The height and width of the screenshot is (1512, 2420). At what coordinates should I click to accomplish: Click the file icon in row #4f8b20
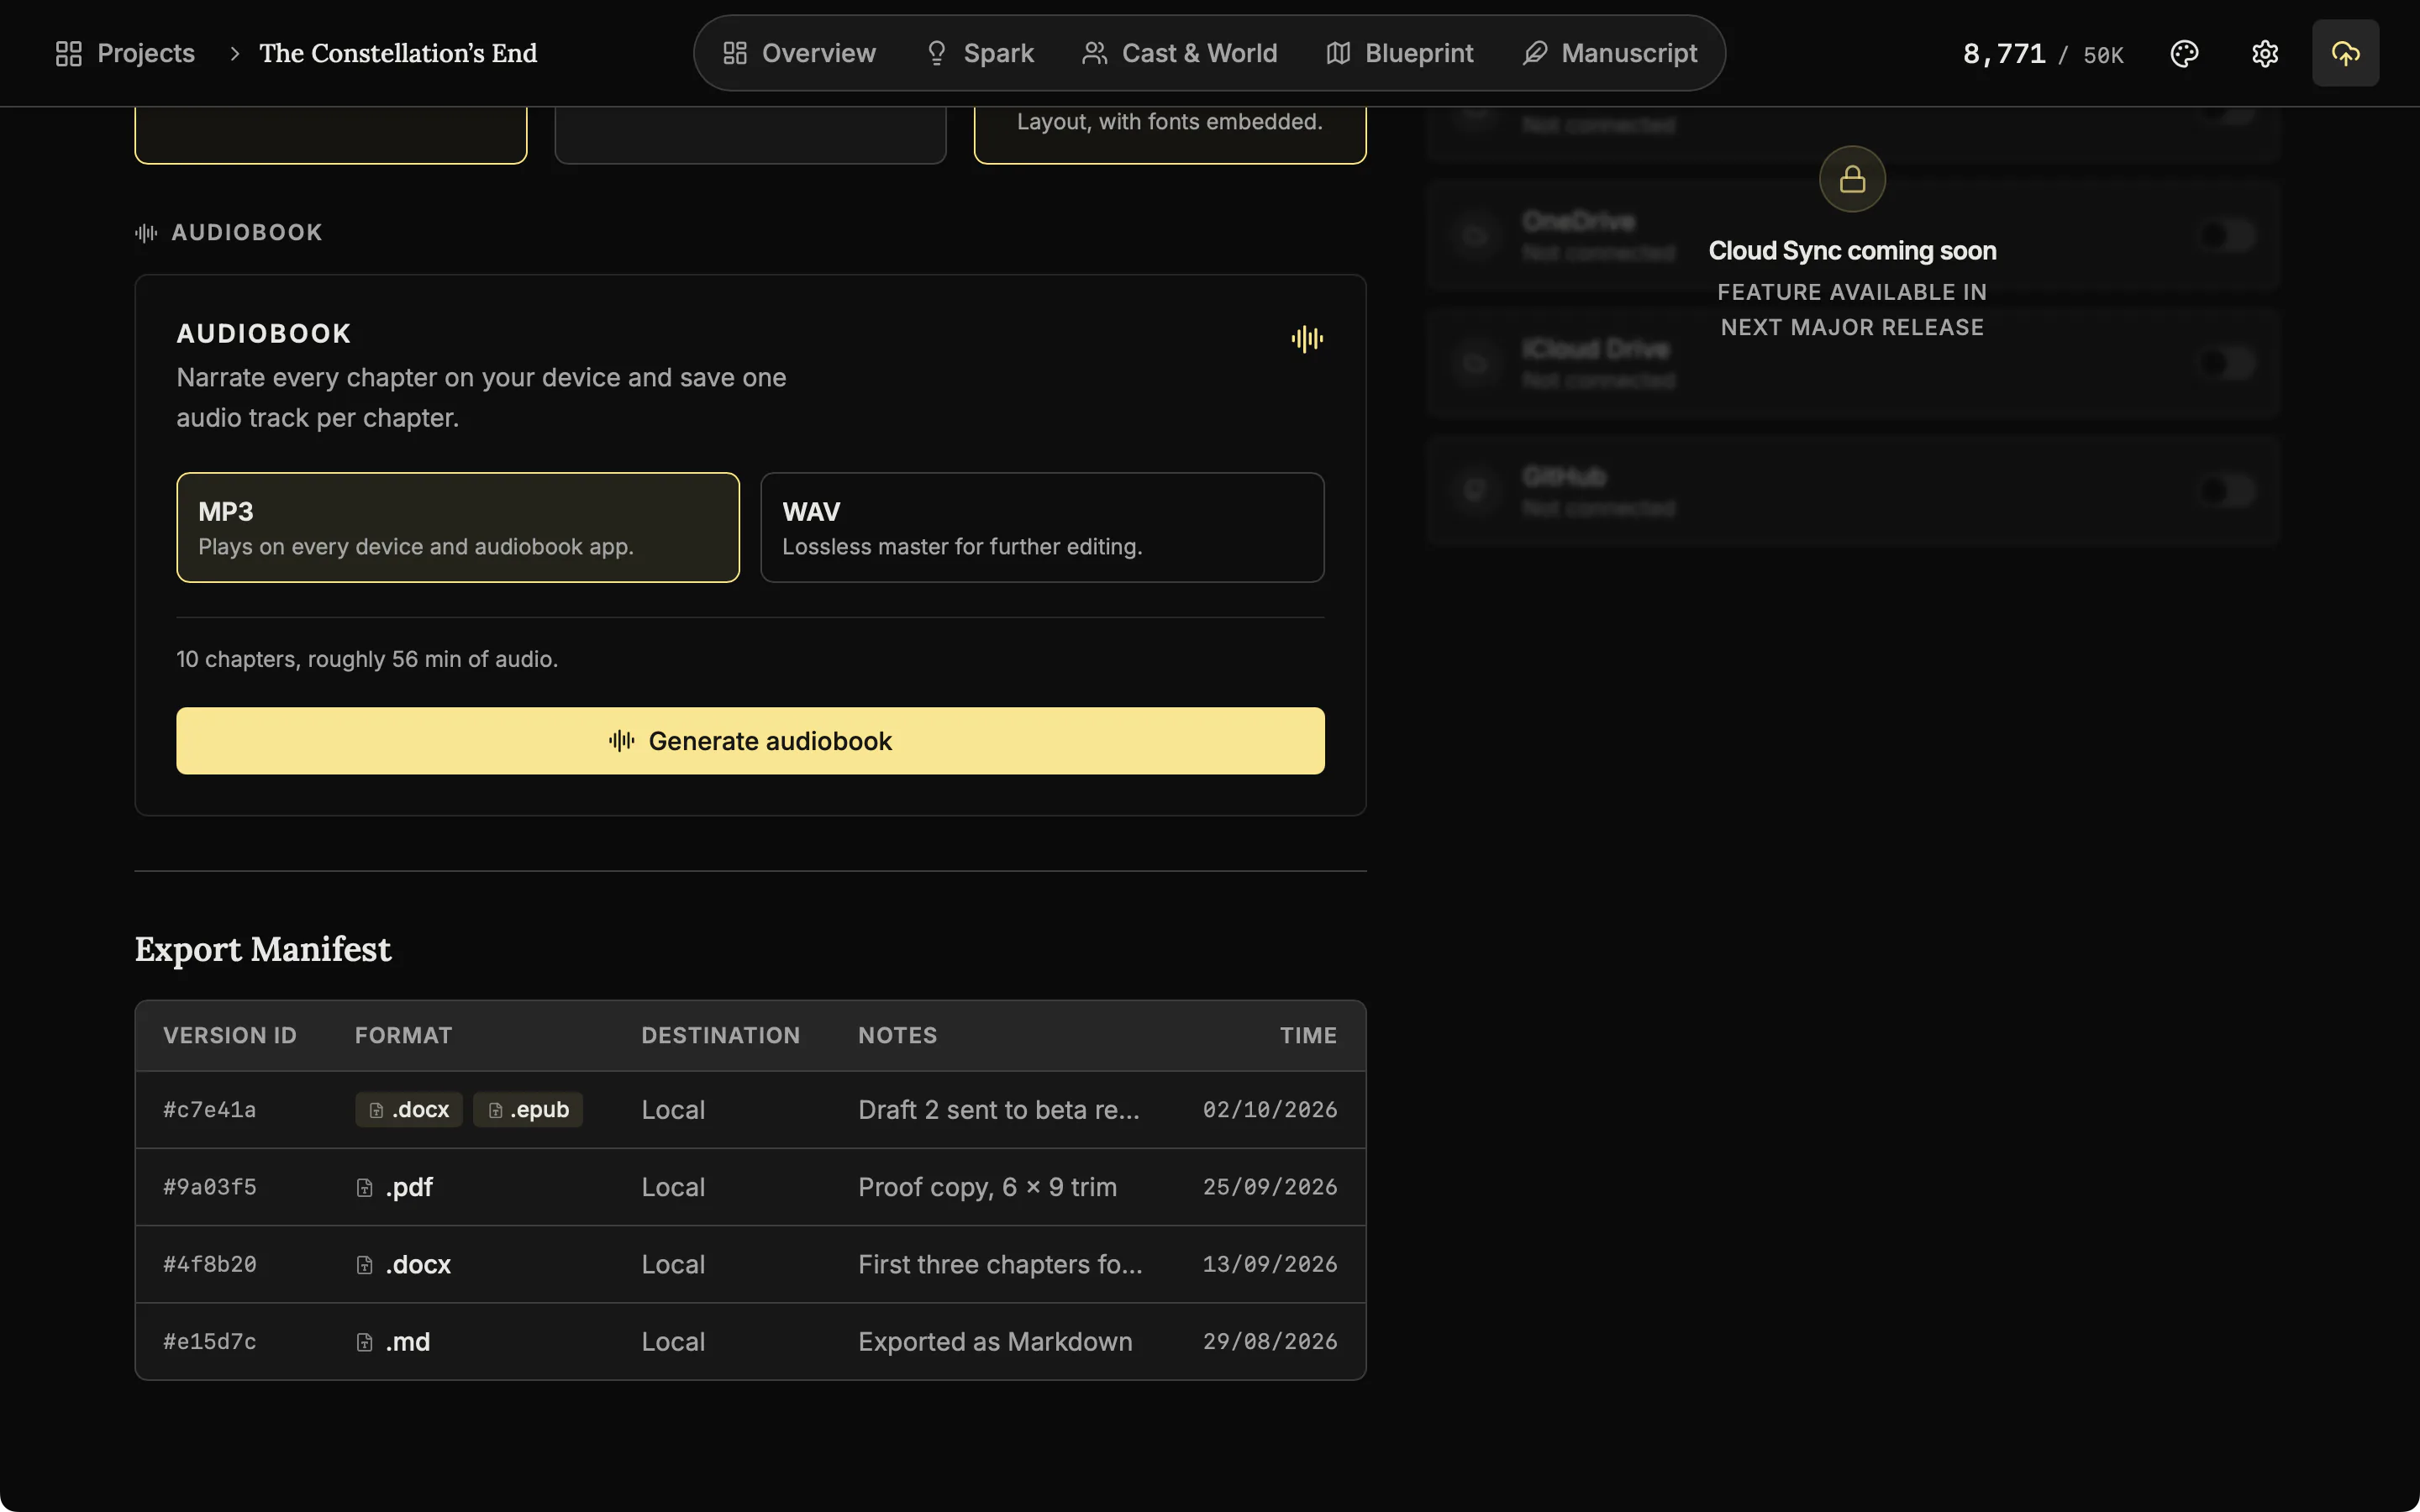(364, 1265)
